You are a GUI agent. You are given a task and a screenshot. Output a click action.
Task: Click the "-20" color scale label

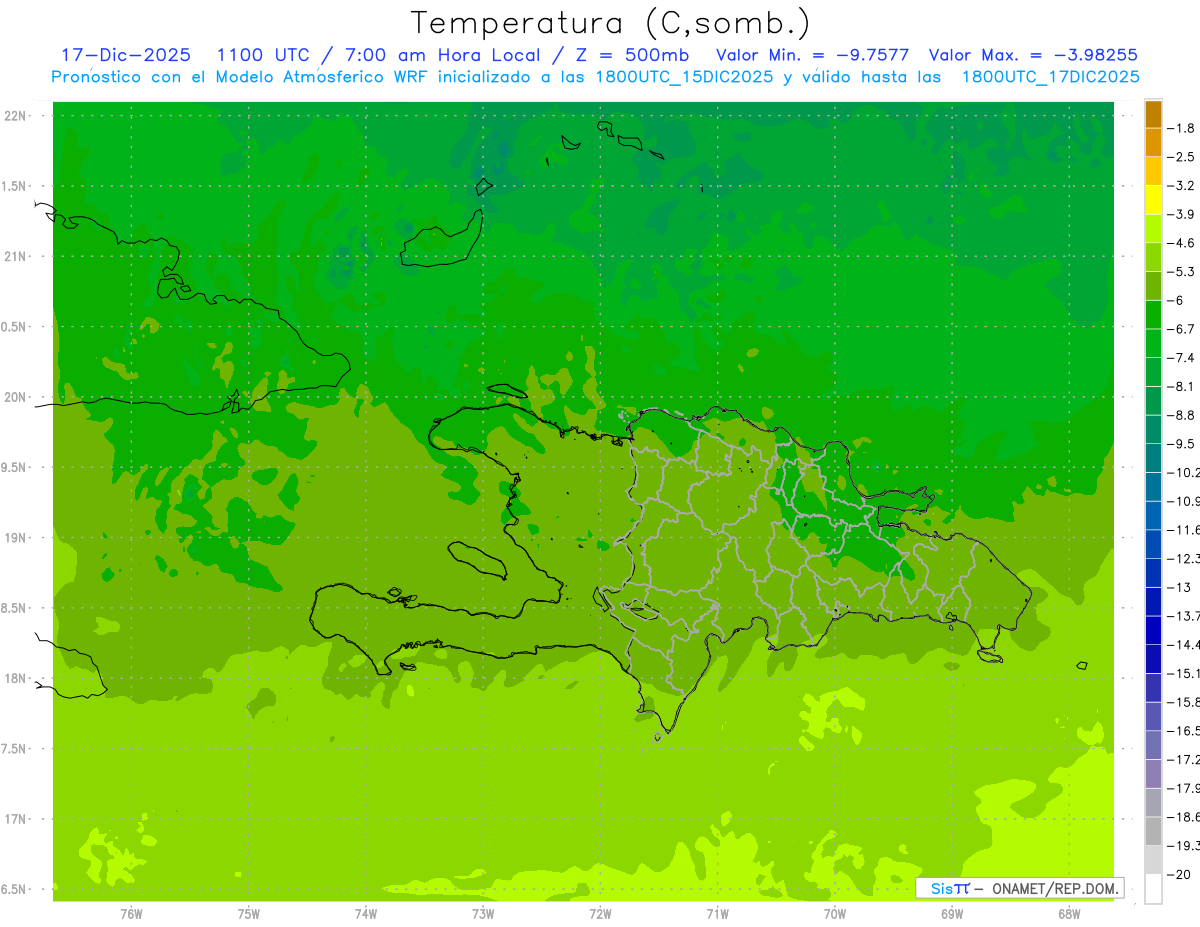(1180, 875)
